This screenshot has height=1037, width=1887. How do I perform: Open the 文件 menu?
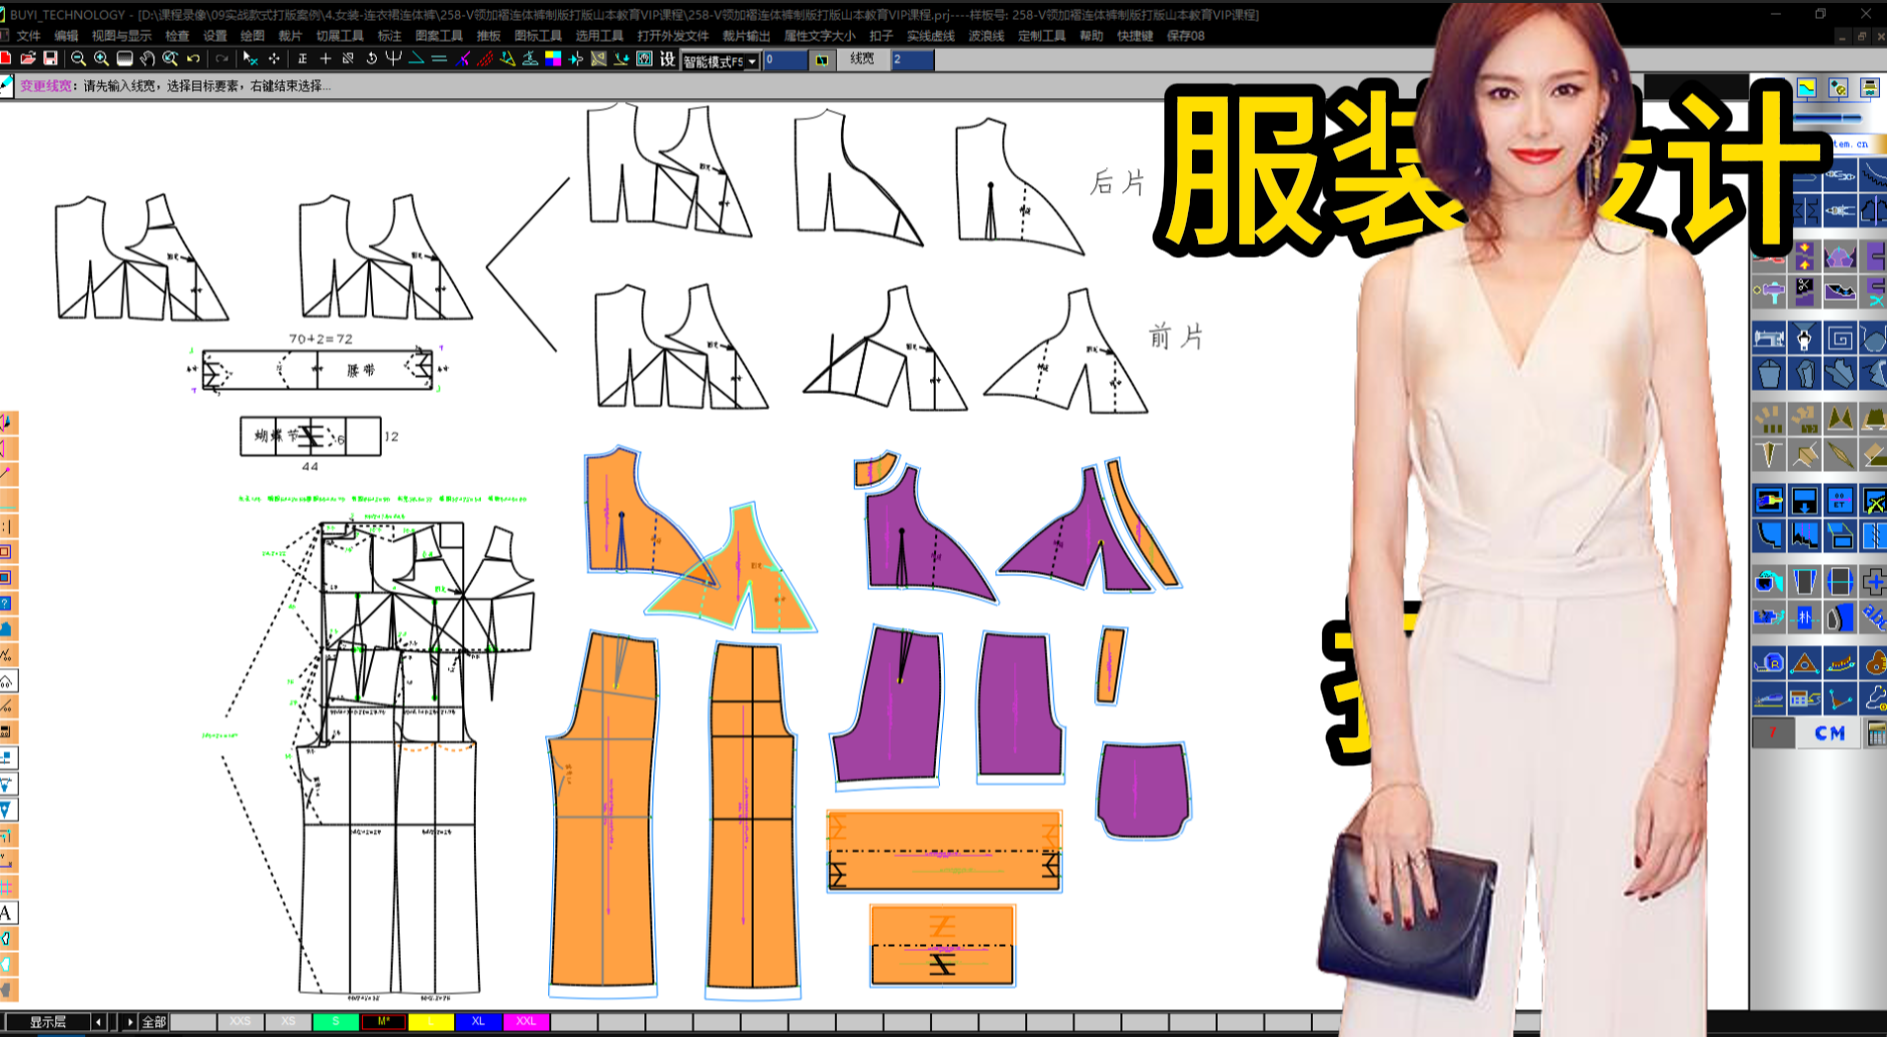pyautogui.click(x=28, y=36)
